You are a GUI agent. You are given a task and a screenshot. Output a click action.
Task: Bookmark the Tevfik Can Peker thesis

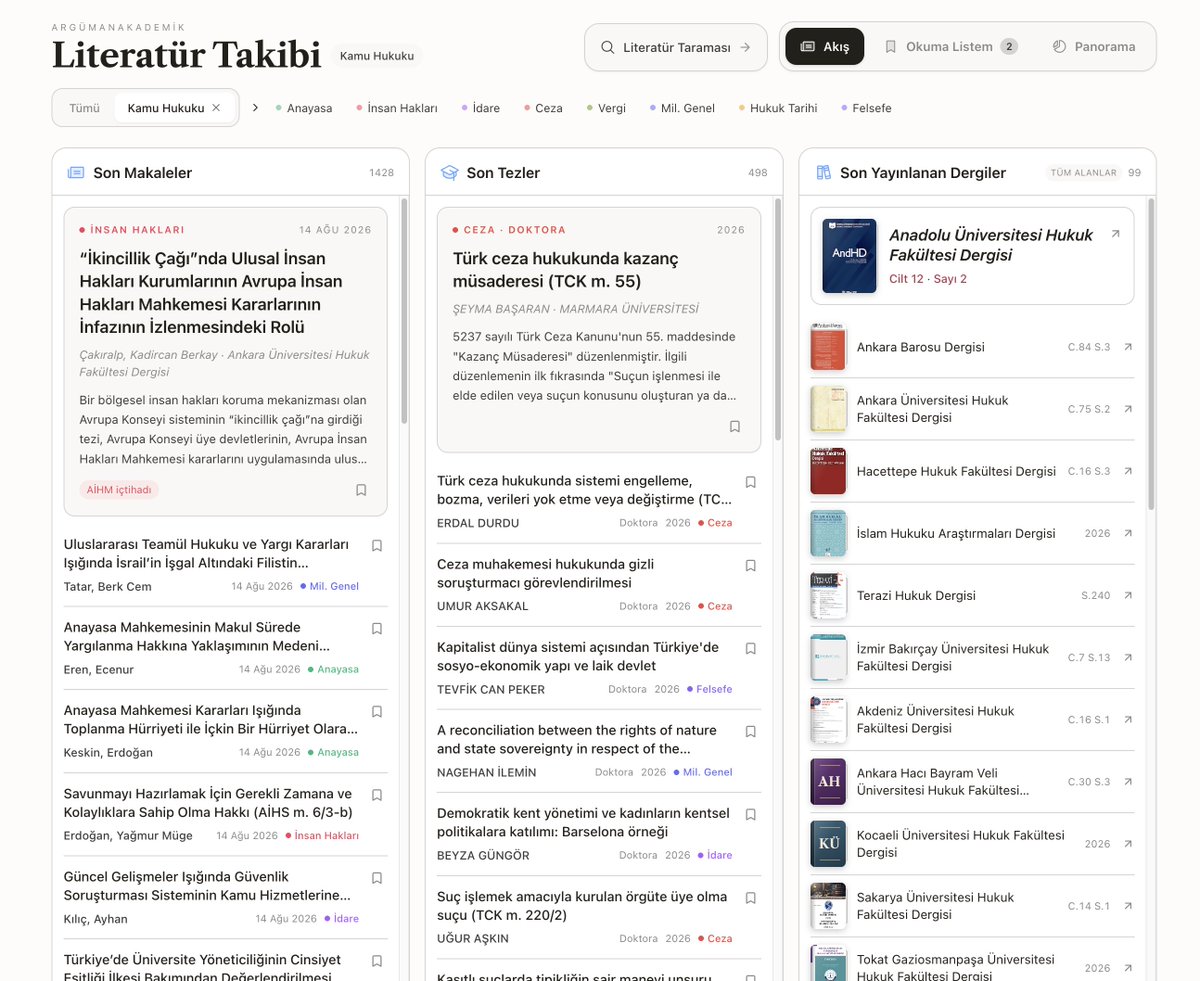751,649
